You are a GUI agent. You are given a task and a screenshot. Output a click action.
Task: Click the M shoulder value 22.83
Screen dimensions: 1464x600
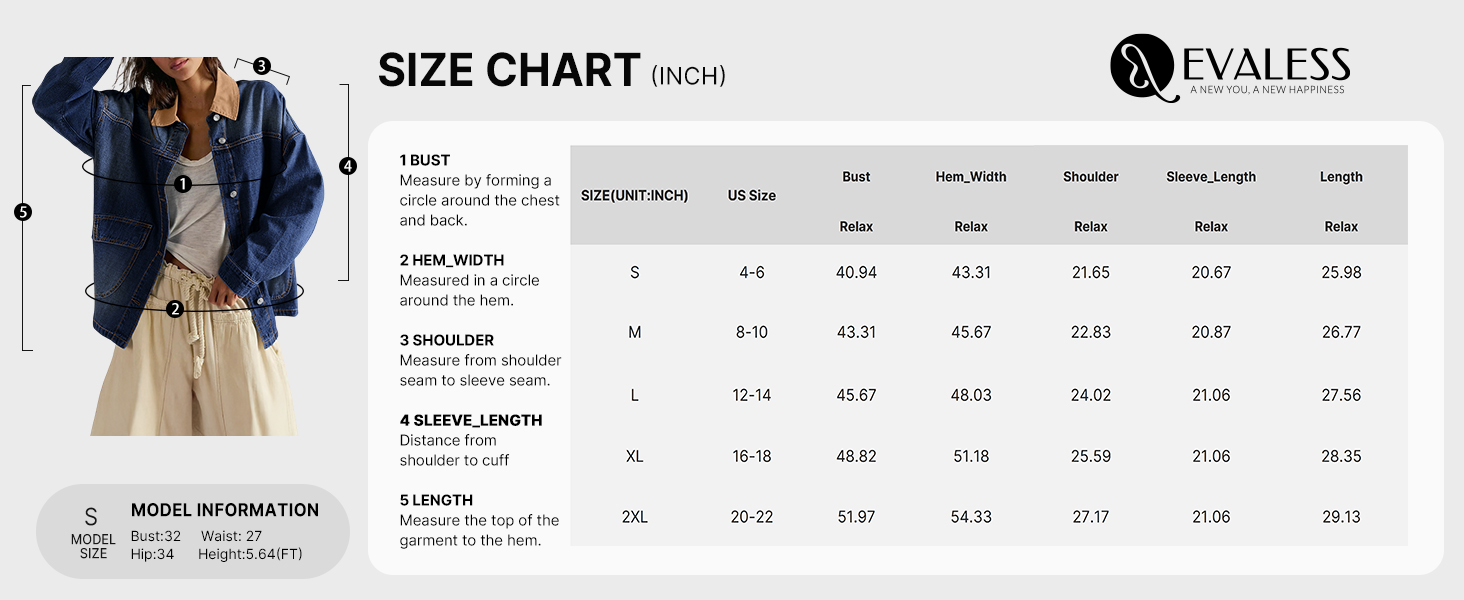click(x=1091, y=333)
